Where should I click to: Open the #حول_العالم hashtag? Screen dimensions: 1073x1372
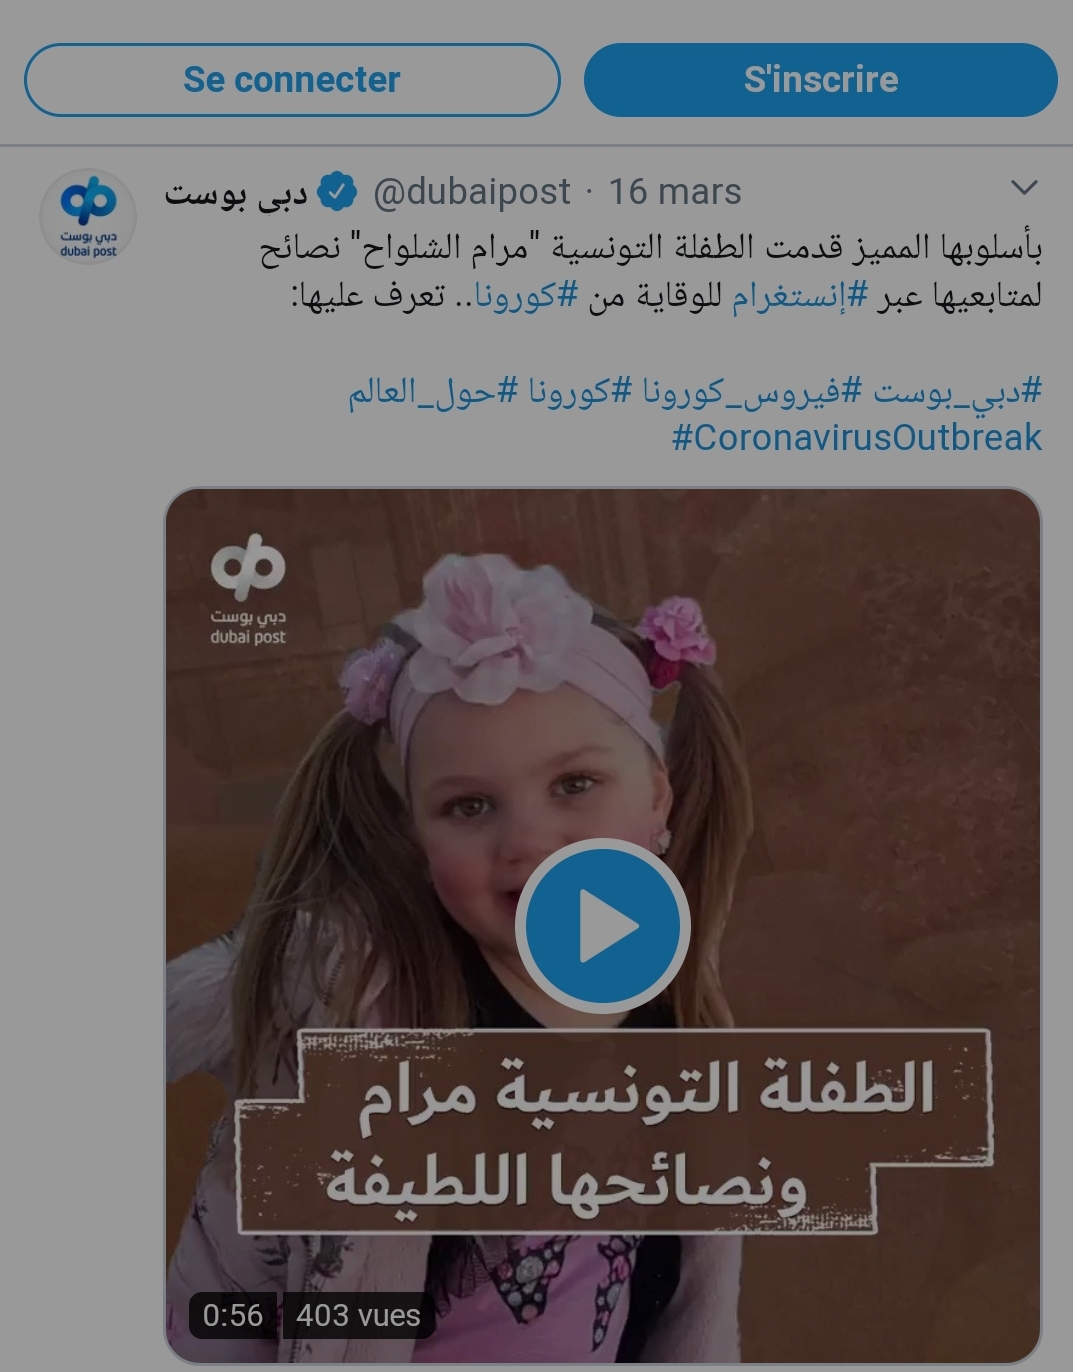pos(434,391)
